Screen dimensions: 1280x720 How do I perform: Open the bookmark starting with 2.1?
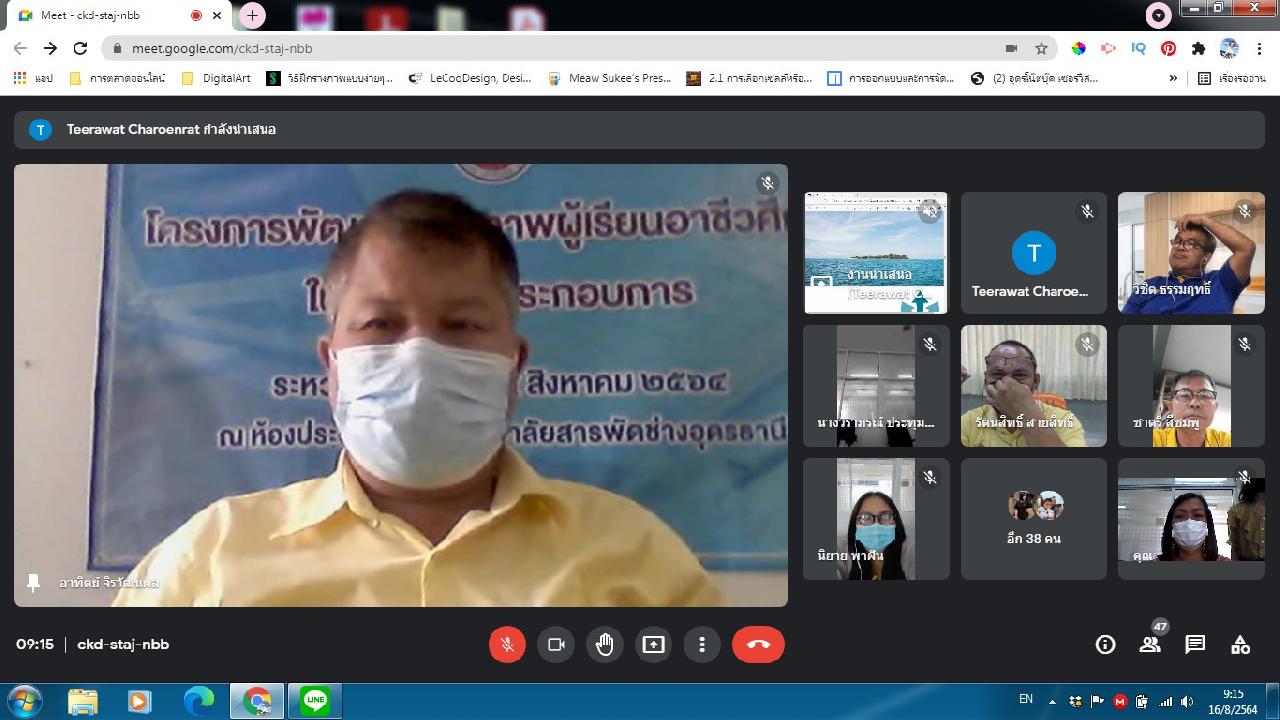[x=750, y=78]
